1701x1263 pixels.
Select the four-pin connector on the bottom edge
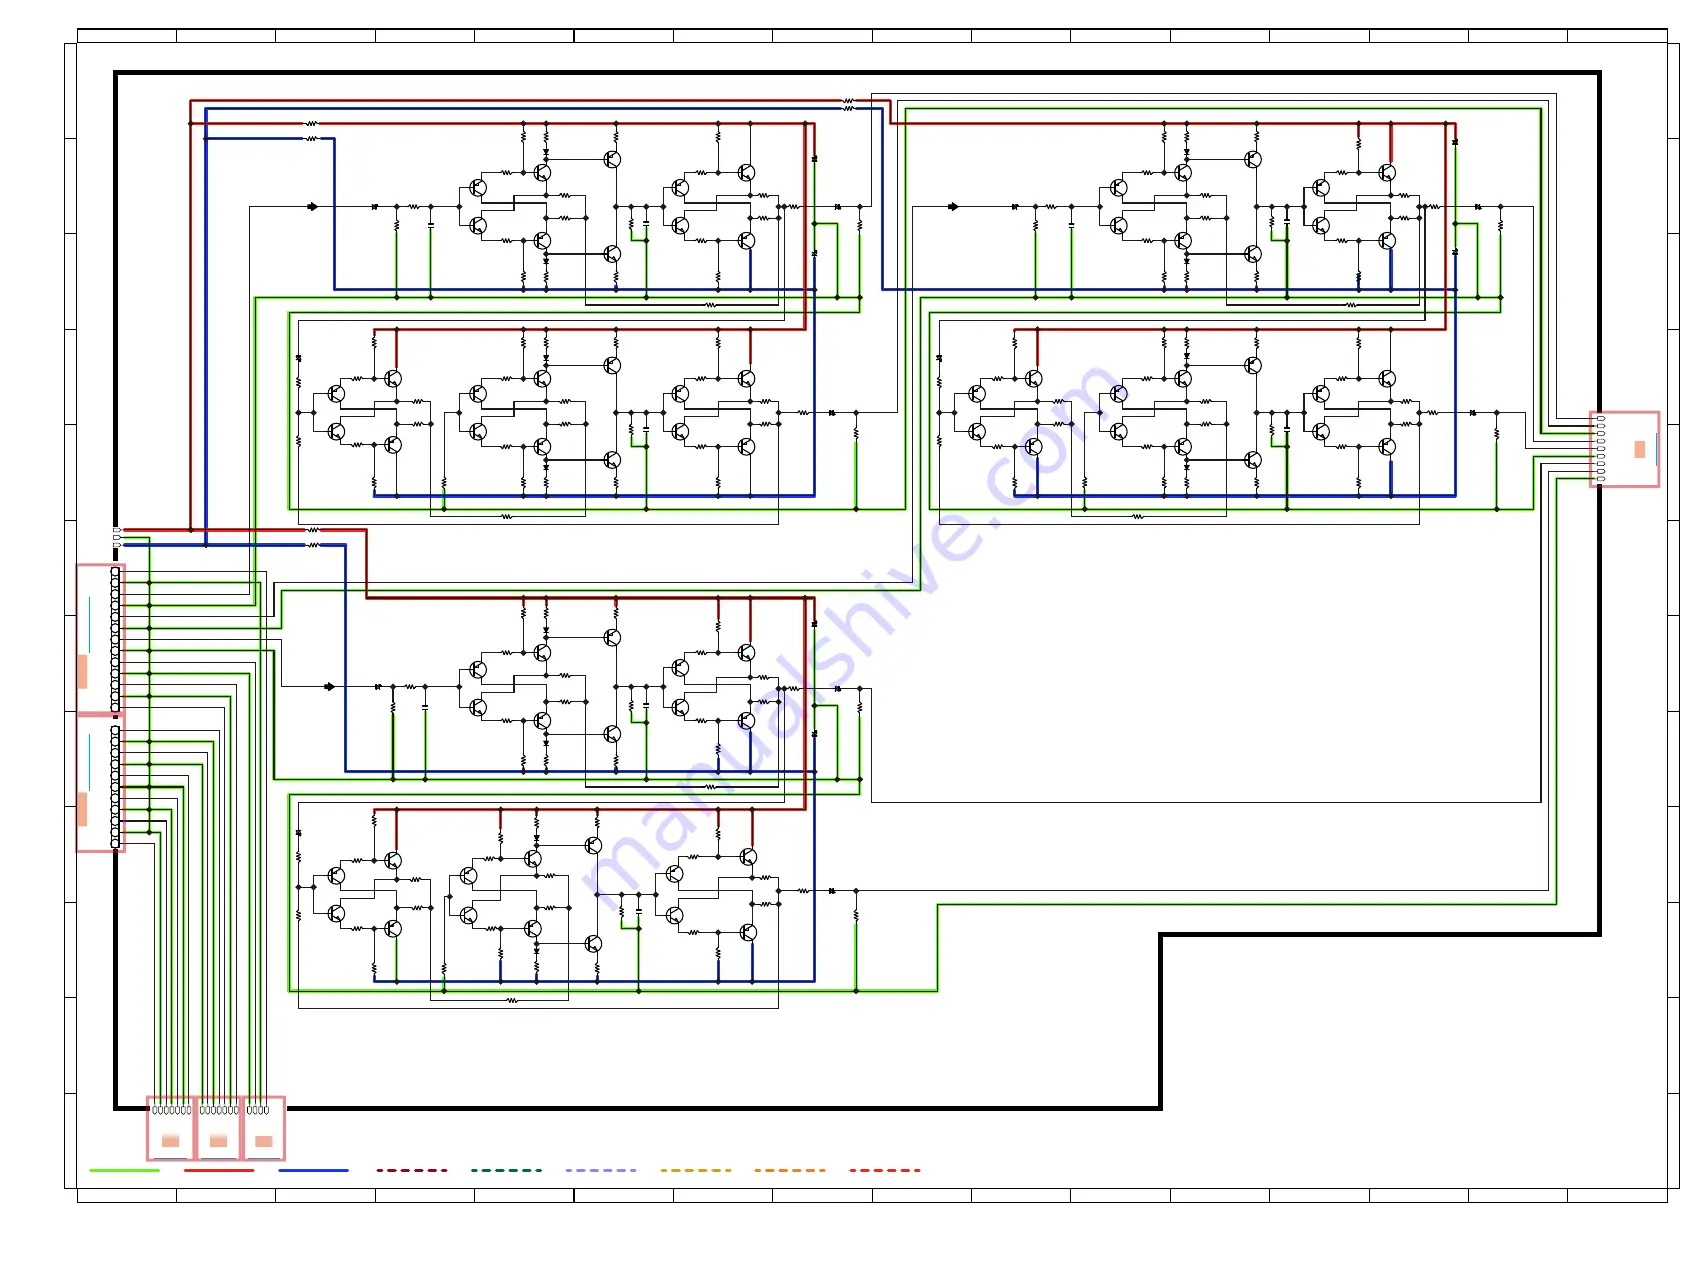click(264, 1128)
